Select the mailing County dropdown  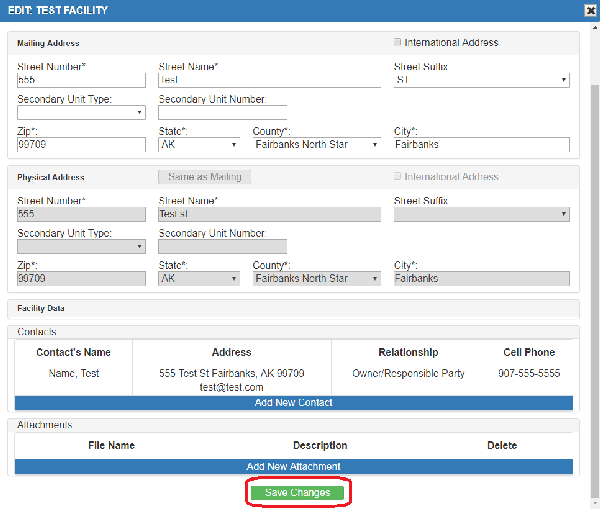pyautogui.click(x=316, y=145)
